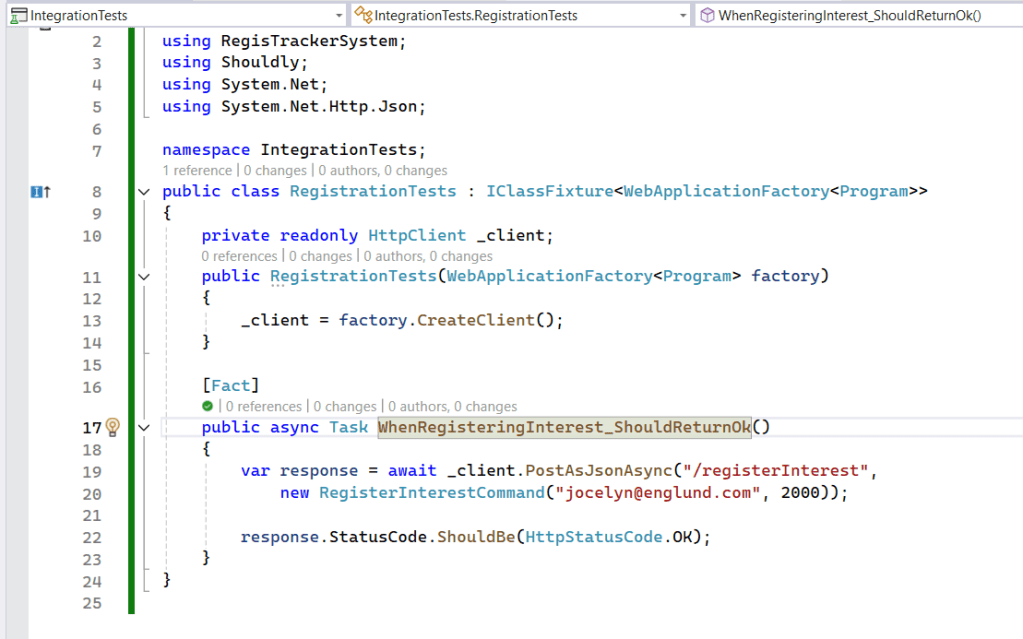The height and width of the screenshot is (639, 1023).
Task: Click the interface implementation glyph beside line 8
Action: pos(40,192)
